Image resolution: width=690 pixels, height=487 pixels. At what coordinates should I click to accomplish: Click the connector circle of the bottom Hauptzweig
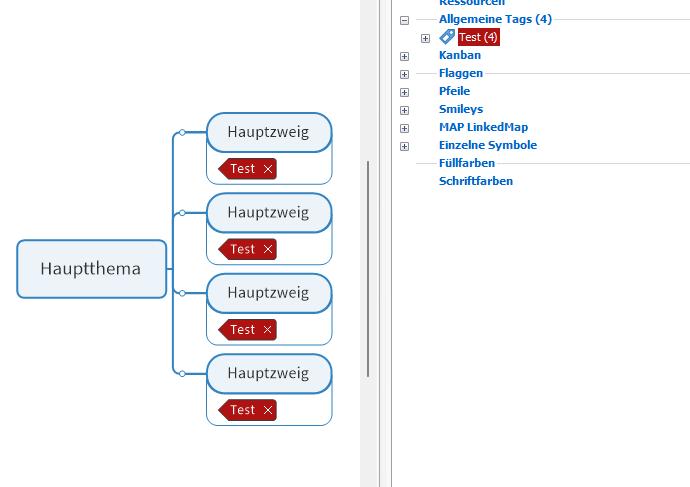pyautogui.click(x=182, y=373)
